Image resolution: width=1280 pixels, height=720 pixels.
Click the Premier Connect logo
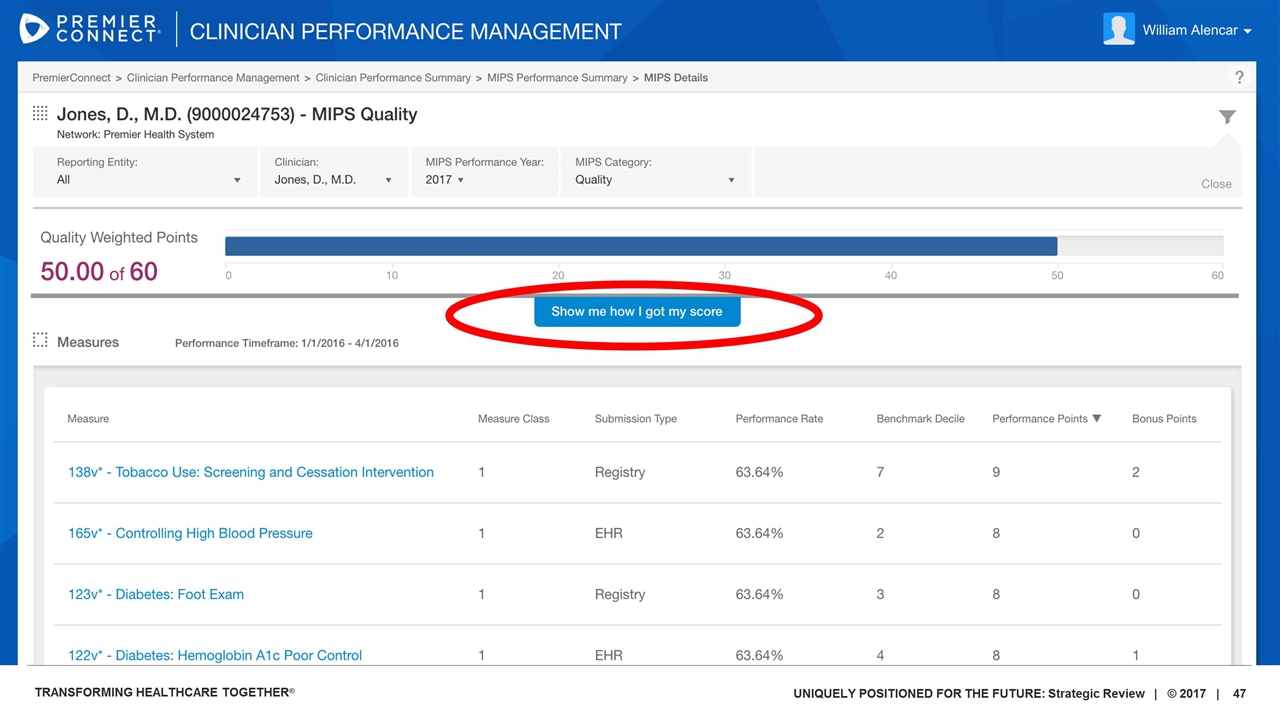(x=90, y=29)
